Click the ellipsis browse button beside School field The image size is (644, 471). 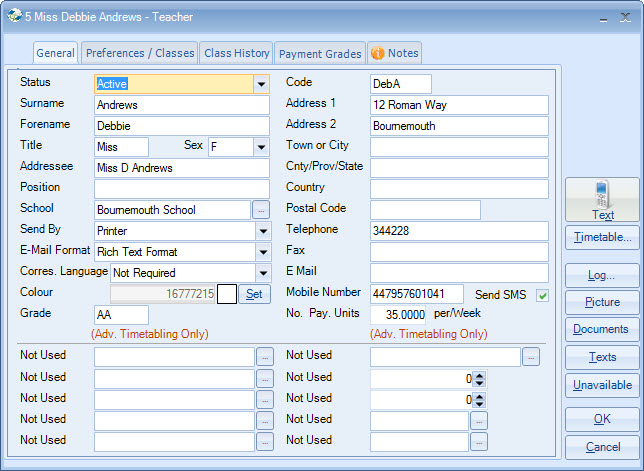pyautogui.click(x=261, y=210)
